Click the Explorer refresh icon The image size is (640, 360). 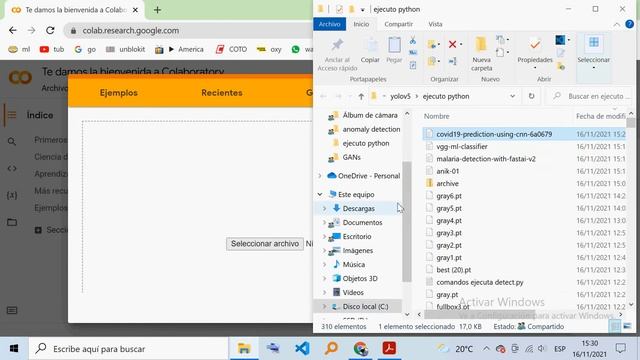tap(531, 96)
